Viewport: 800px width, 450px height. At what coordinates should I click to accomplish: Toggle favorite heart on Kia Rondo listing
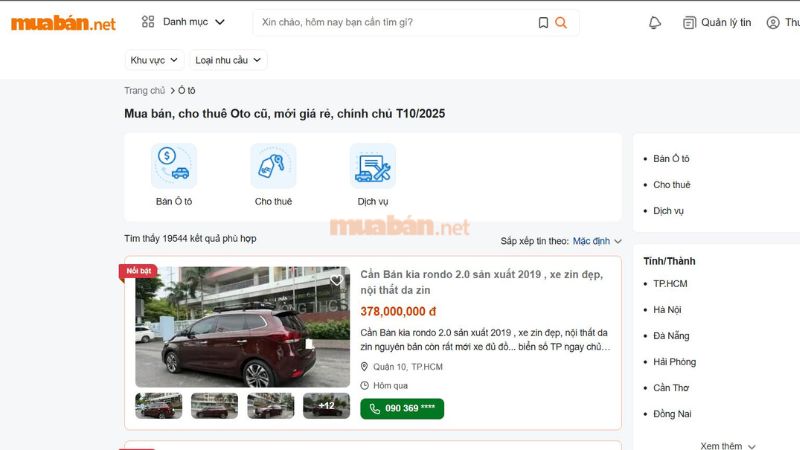(x=336, y=280)
